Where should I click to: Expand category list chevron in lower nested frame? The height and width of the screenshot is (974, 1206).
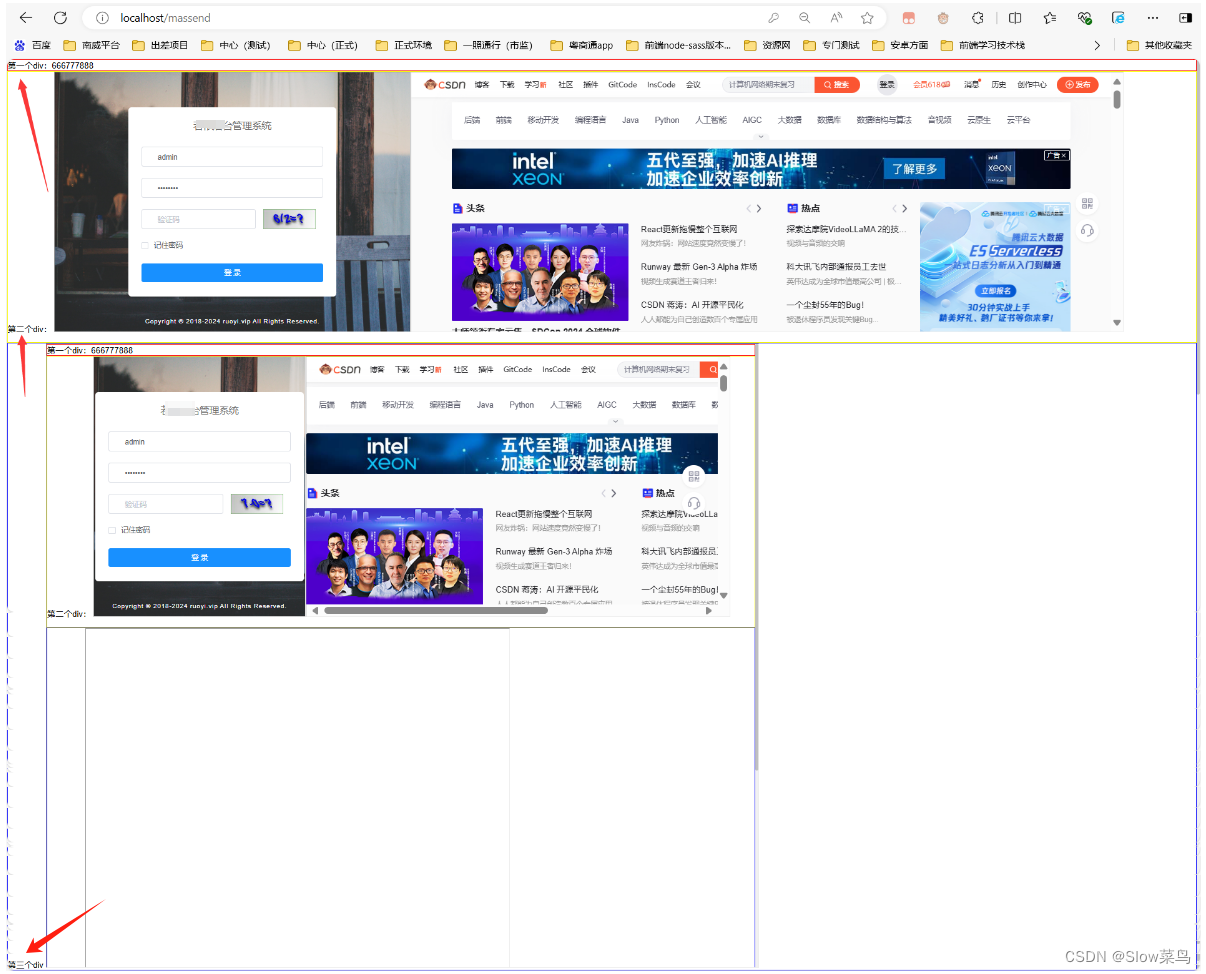click(615, 421)
